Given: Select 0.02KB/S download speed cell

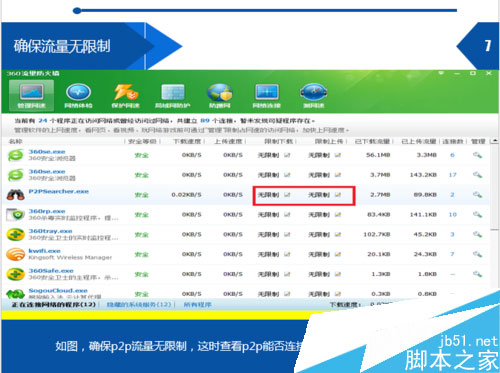Looking at the screenshot, I should pos(186,195).
